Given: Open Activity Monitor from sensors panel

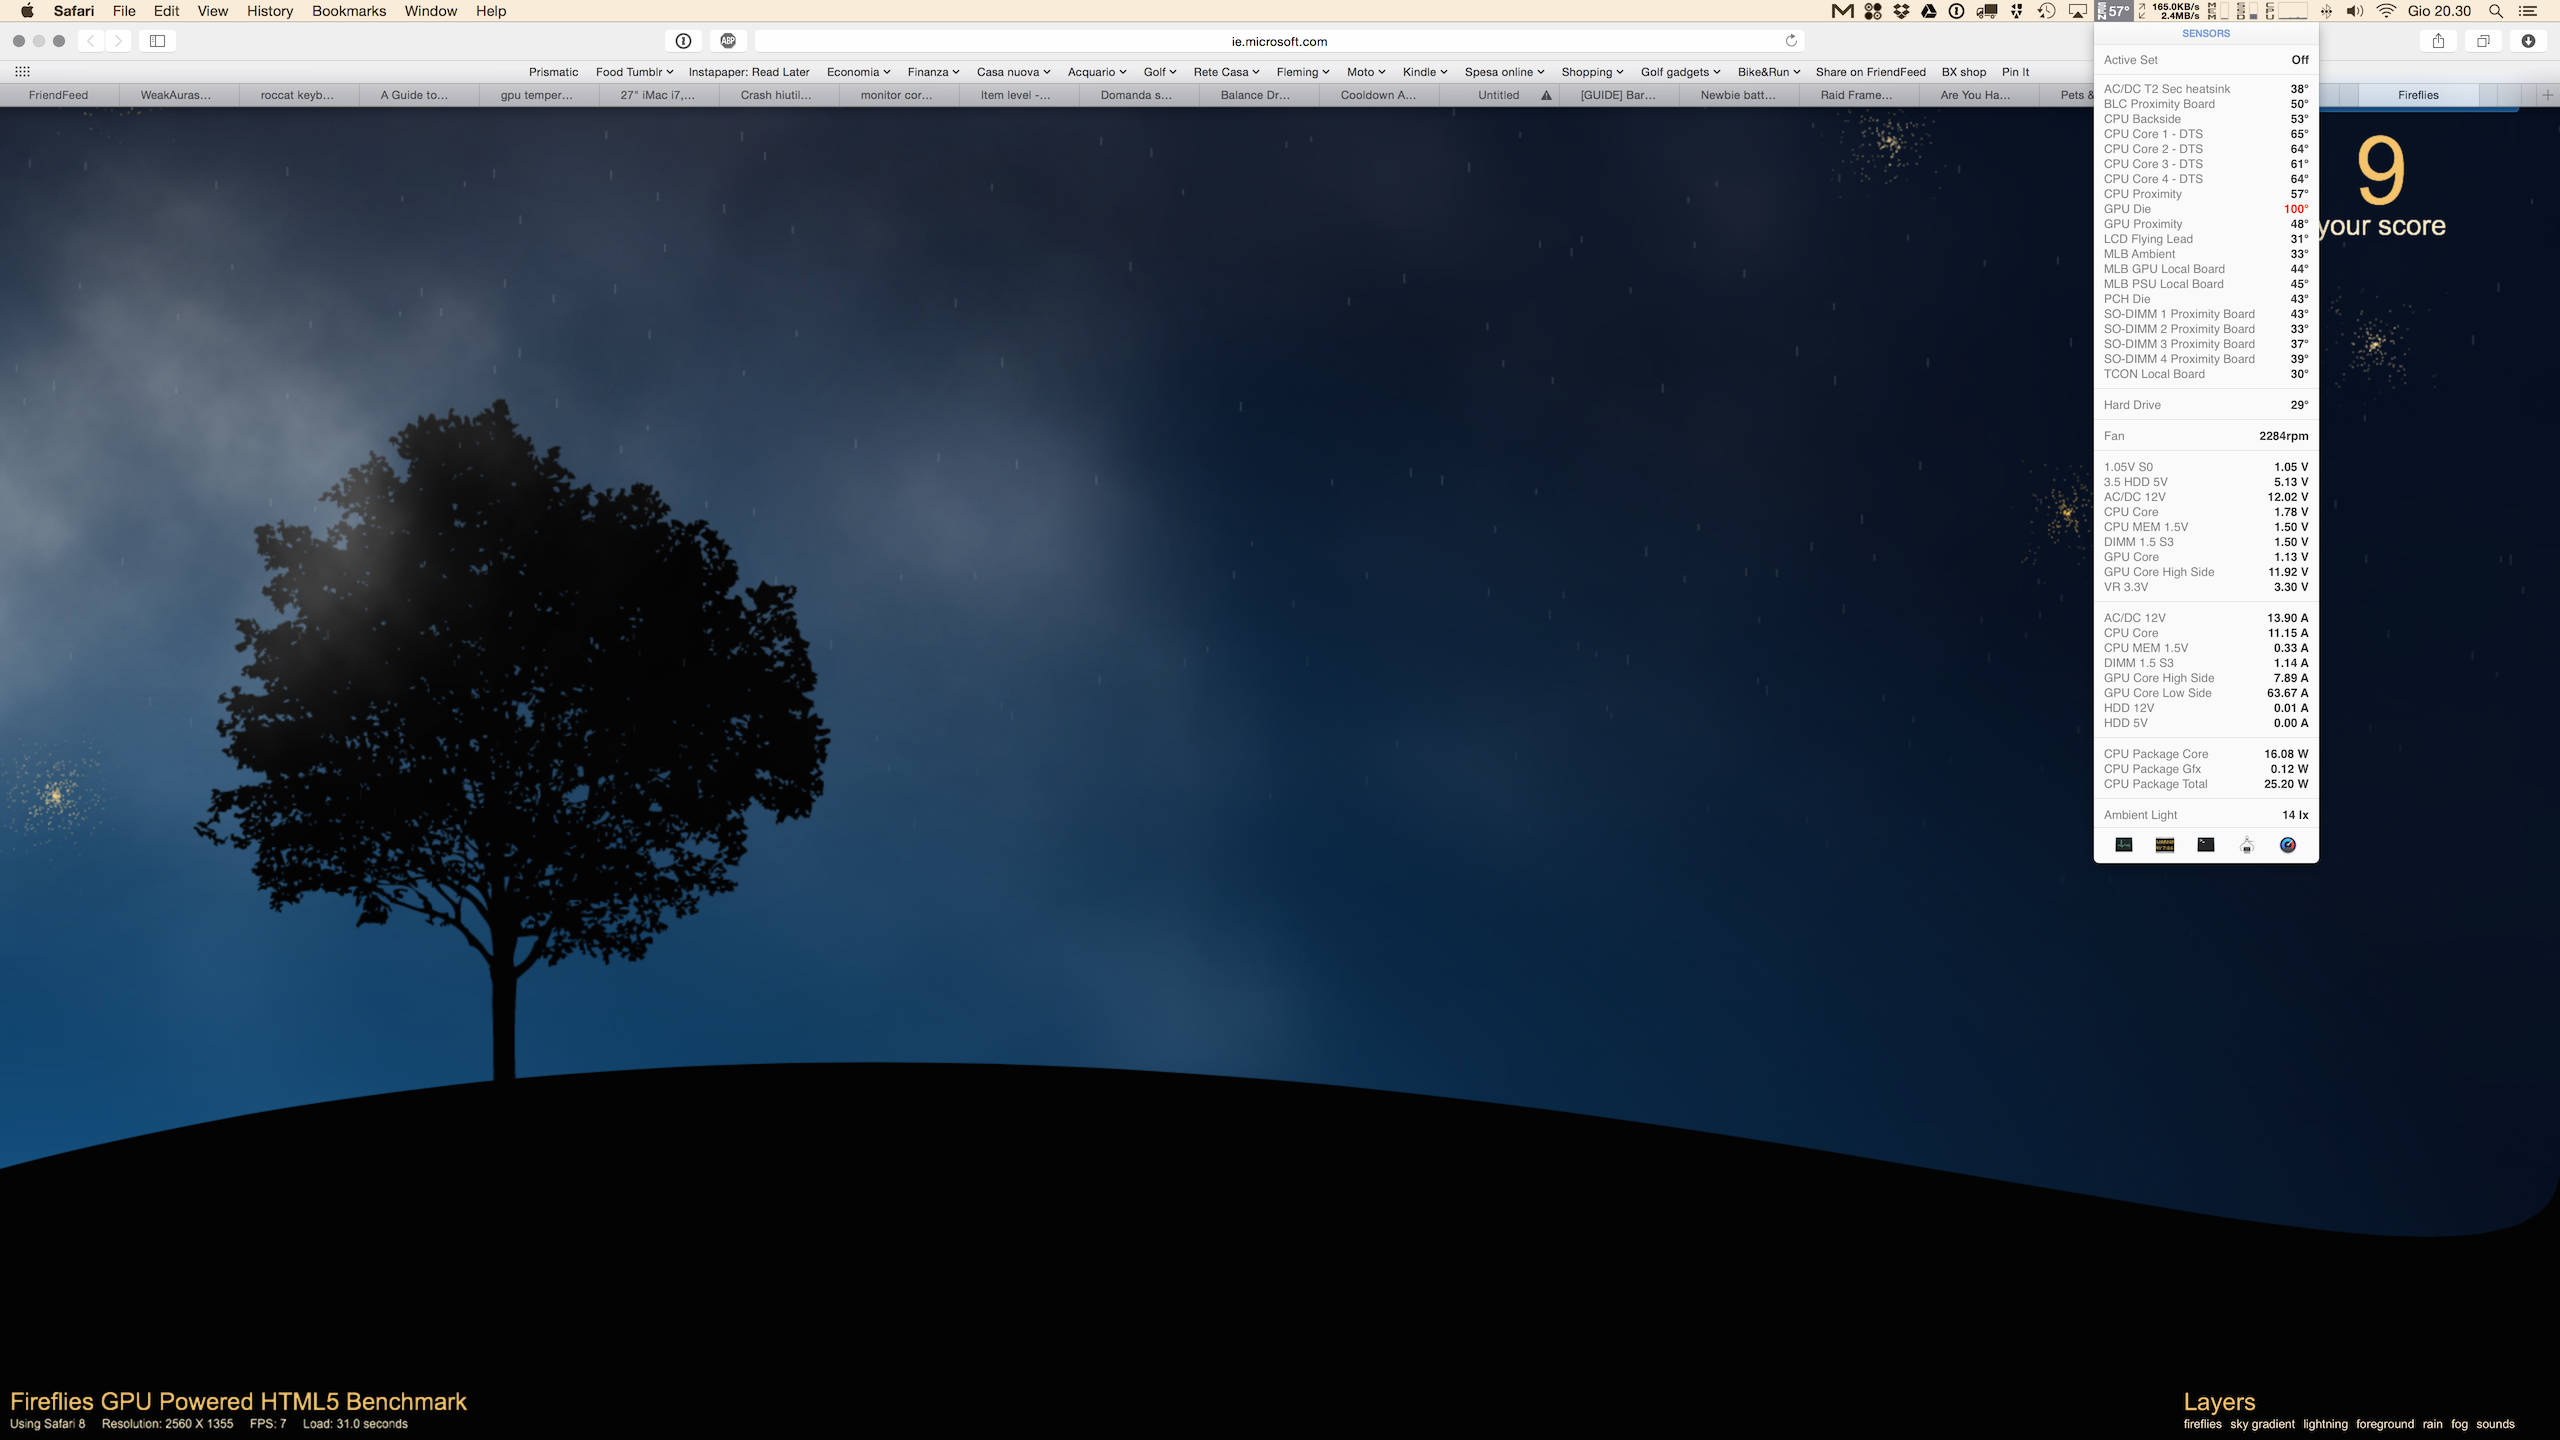Looking at the screenshot, I should pyautogui.click(x=2124, y=845).
